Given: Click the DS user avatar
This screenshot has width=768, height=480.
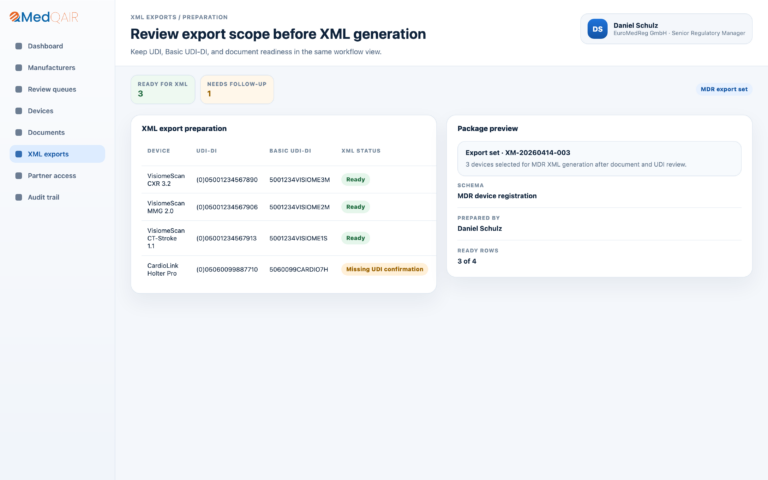Looking at the screenshot, I should (597, 29).
